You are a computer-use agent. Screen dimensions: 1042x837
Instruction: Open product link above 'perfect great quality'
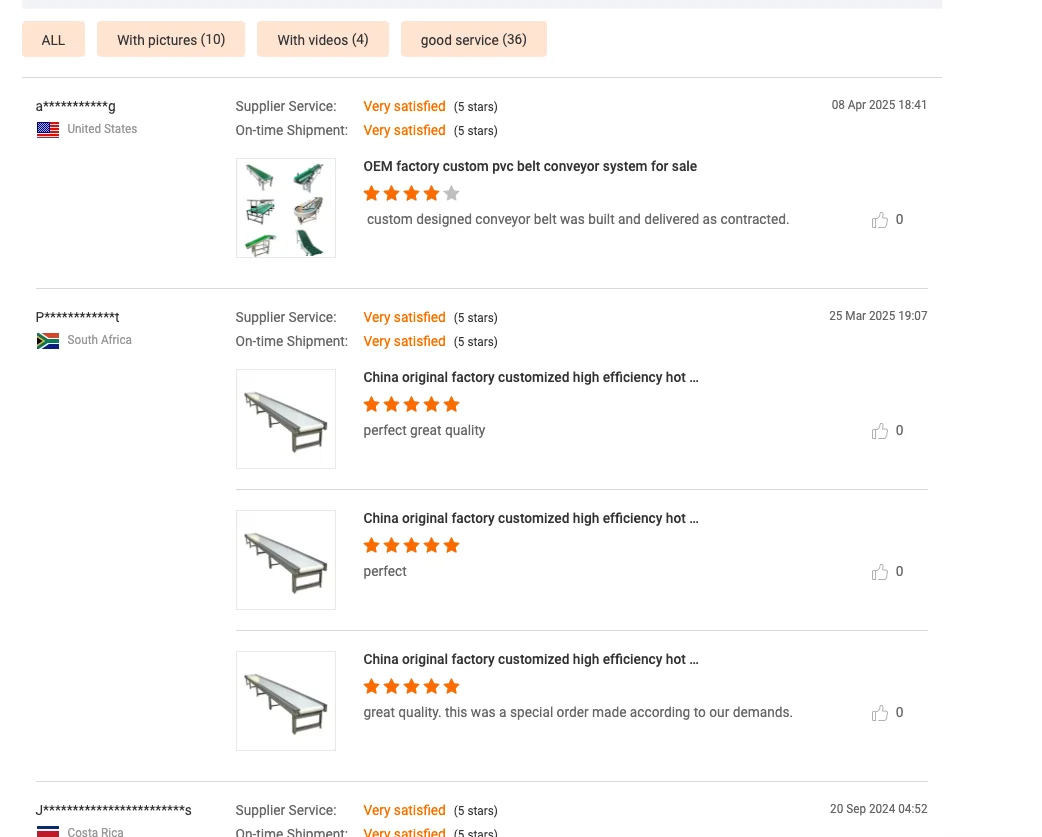tap(531, 378)
